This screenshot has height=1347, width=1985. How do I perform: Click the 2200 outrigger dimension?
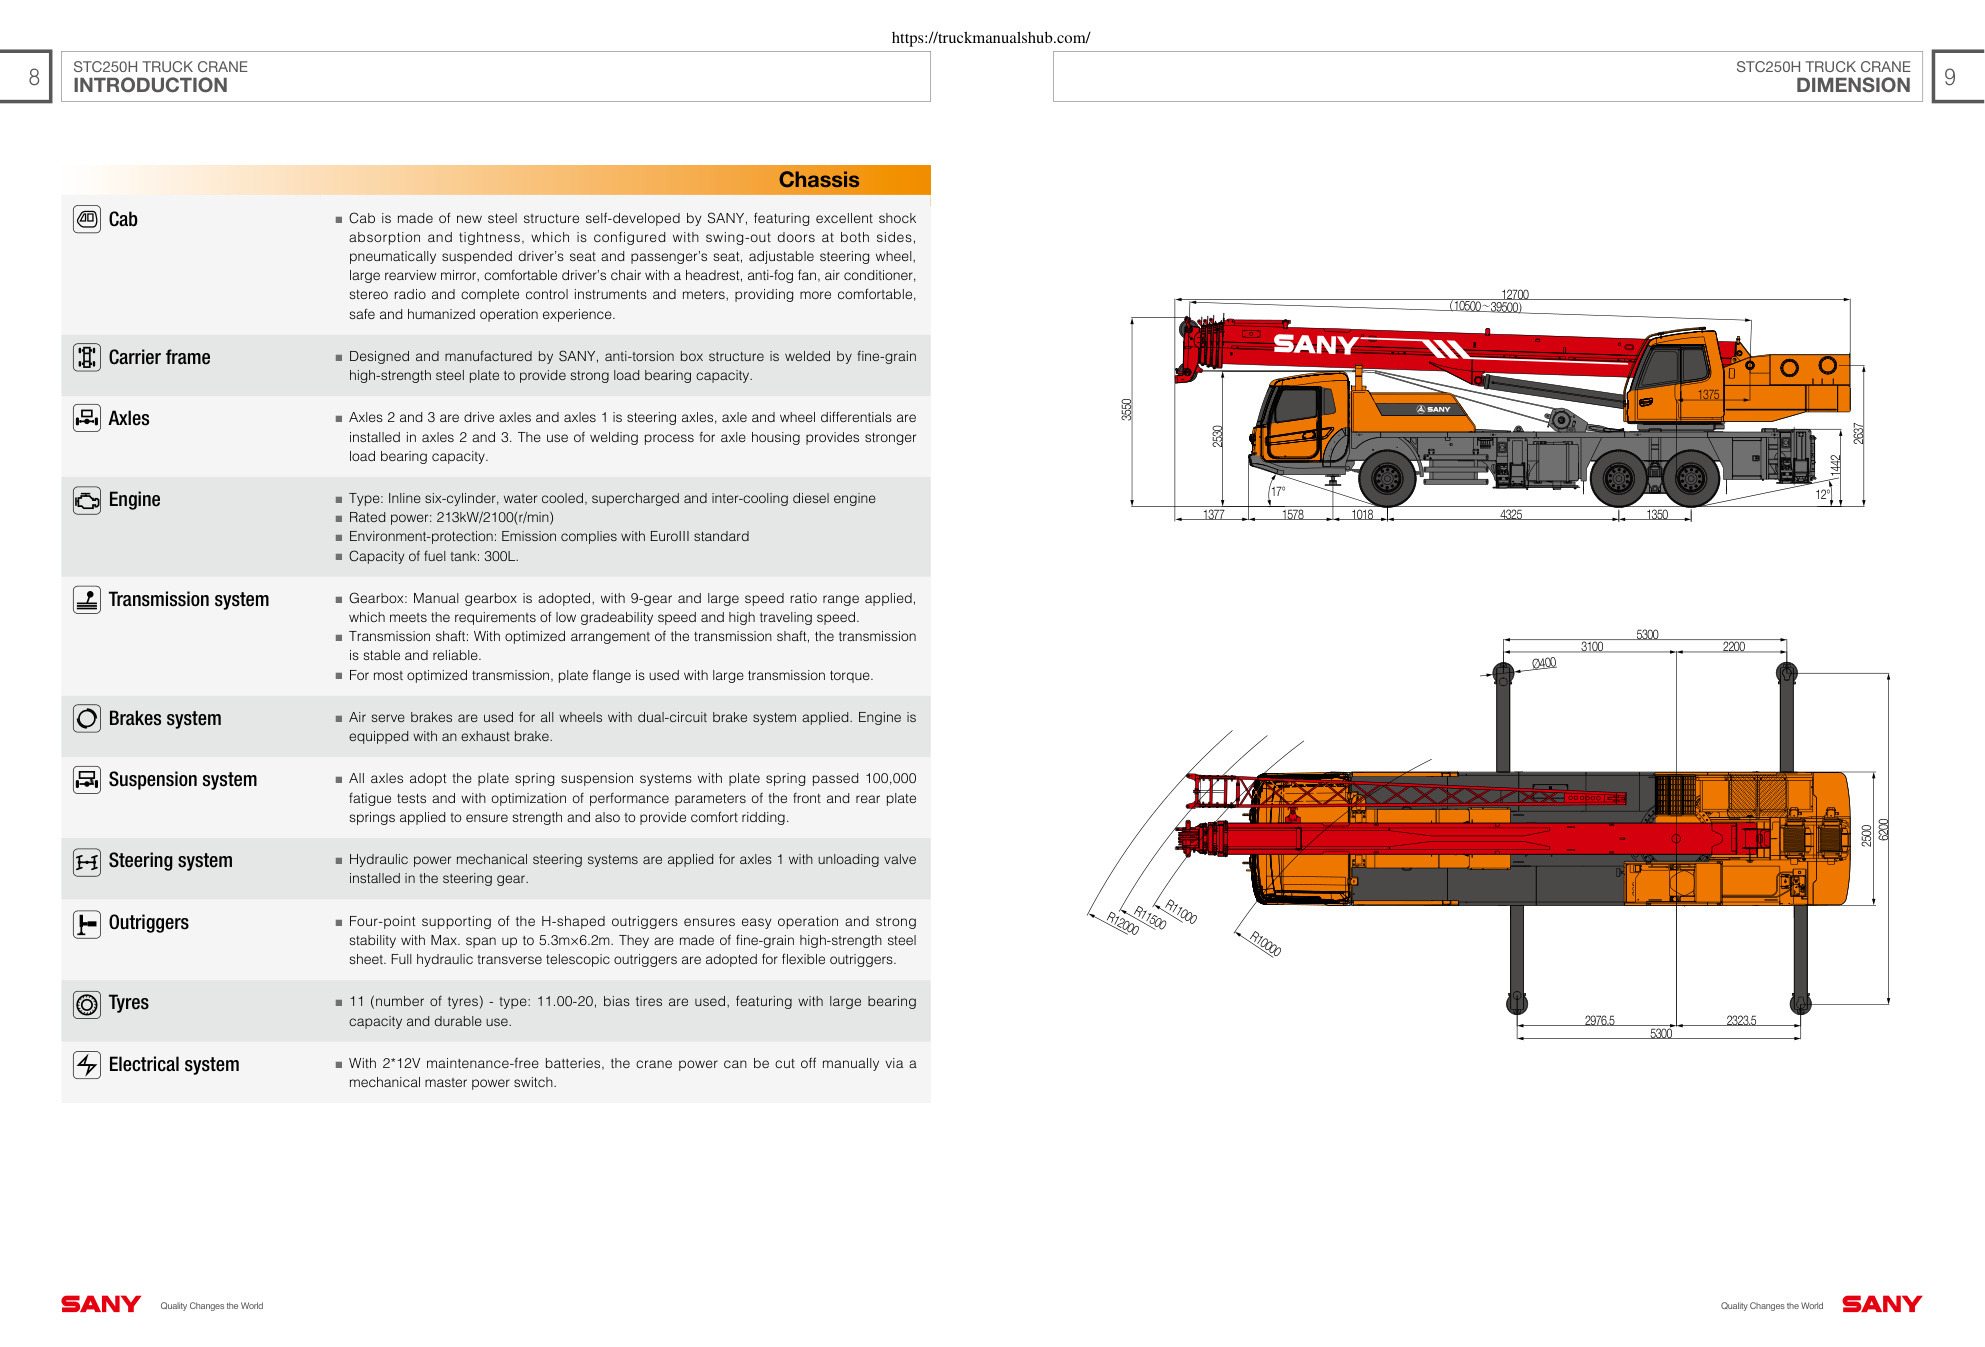click(x=1734, y=647)
